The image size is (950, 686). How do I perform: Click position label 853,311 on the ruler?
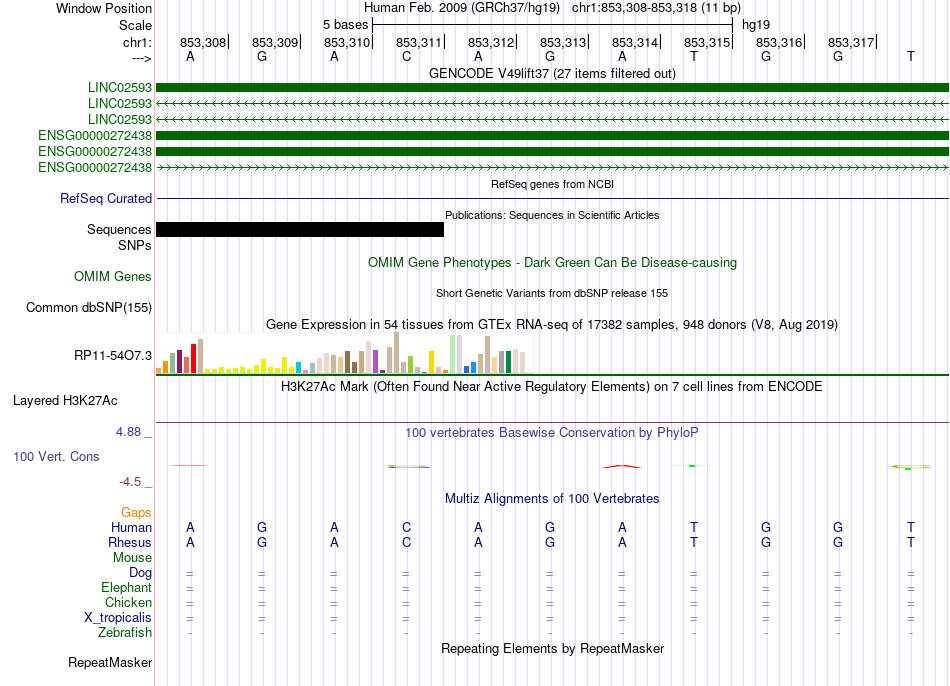tap(419, 42)
